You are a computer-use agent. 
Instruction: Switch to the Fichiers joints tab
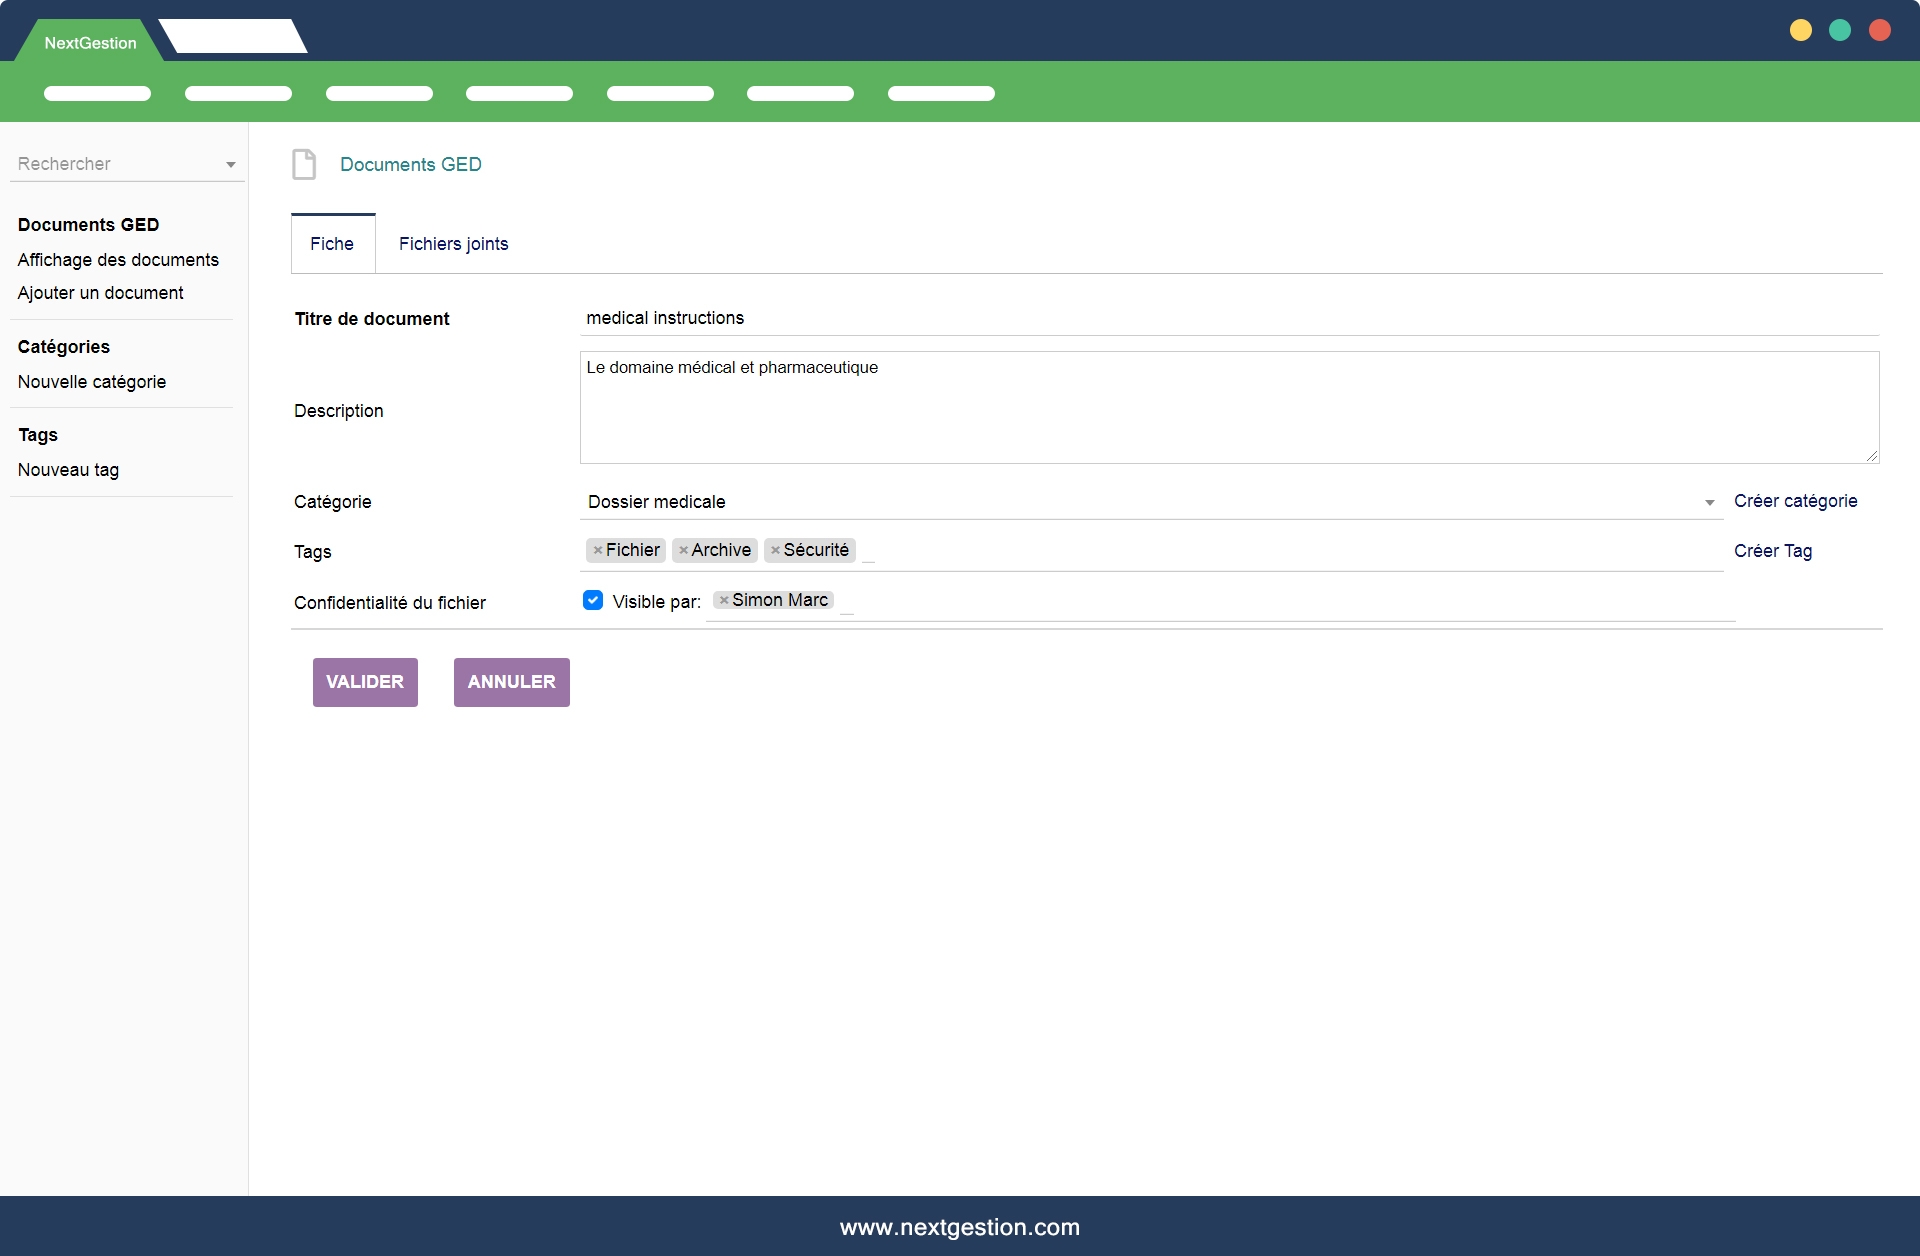click(x=453, y=244)
